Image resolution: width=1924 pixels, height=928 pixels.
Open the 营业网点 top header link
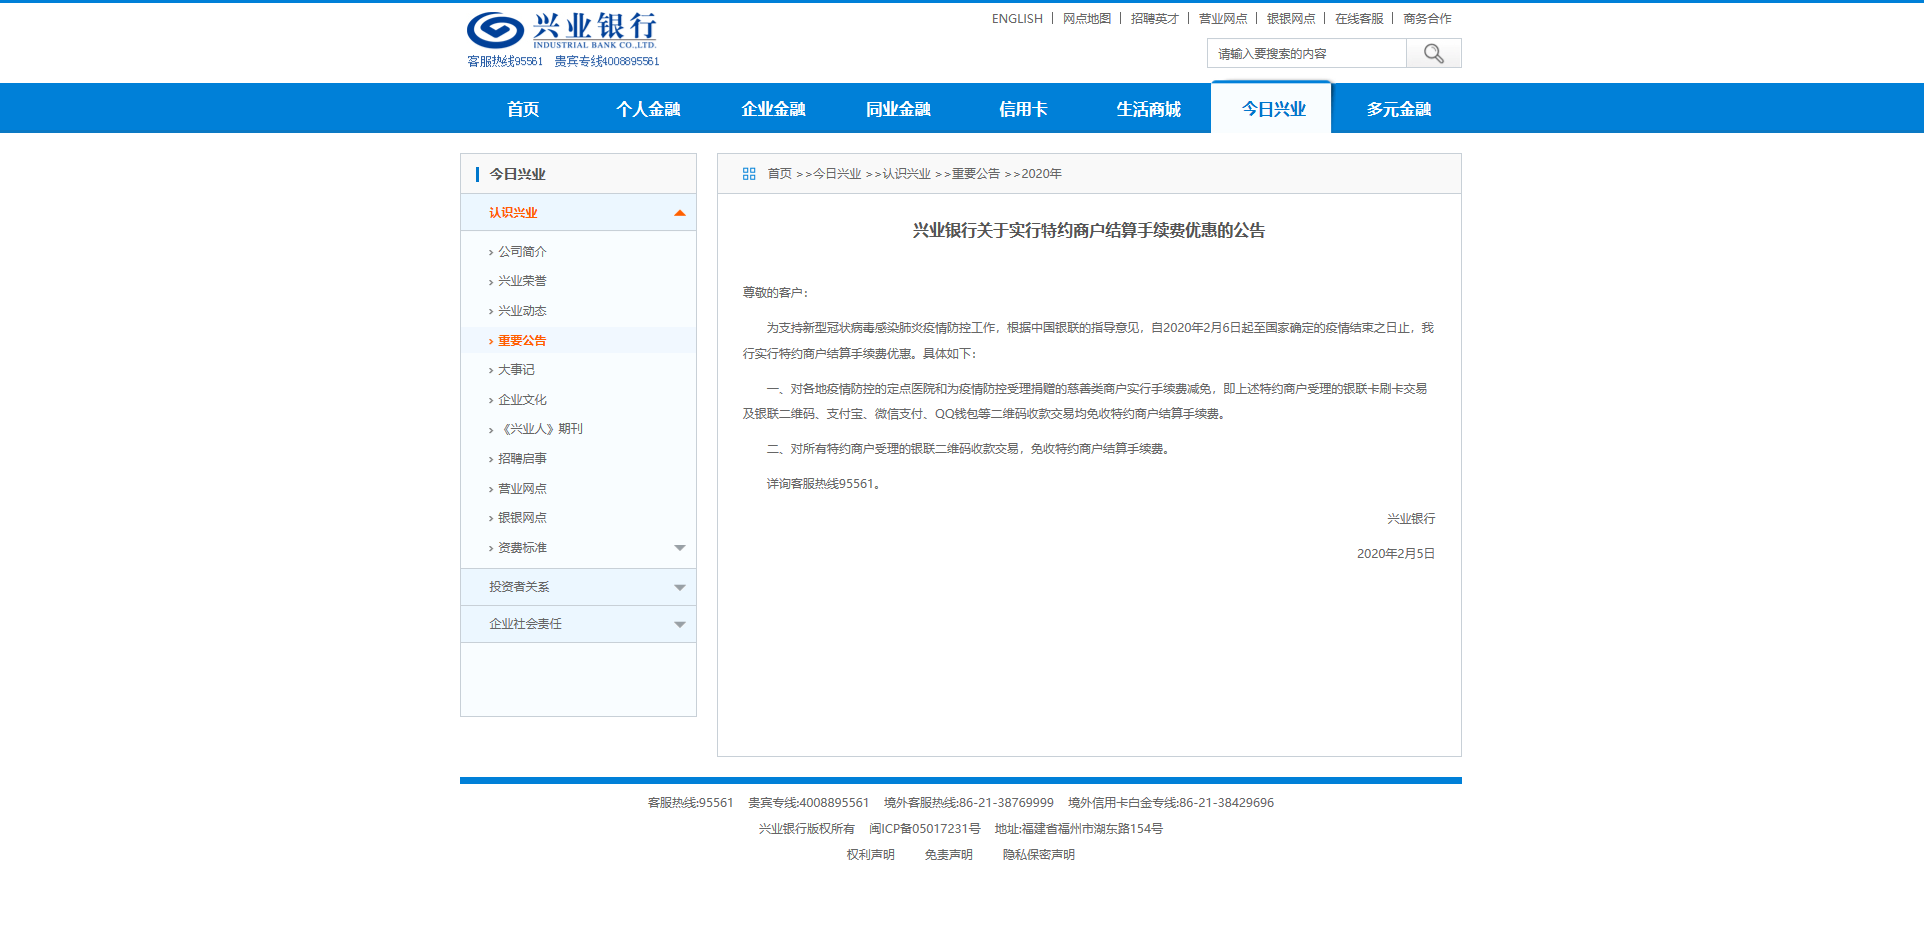tap(1223, 19)
